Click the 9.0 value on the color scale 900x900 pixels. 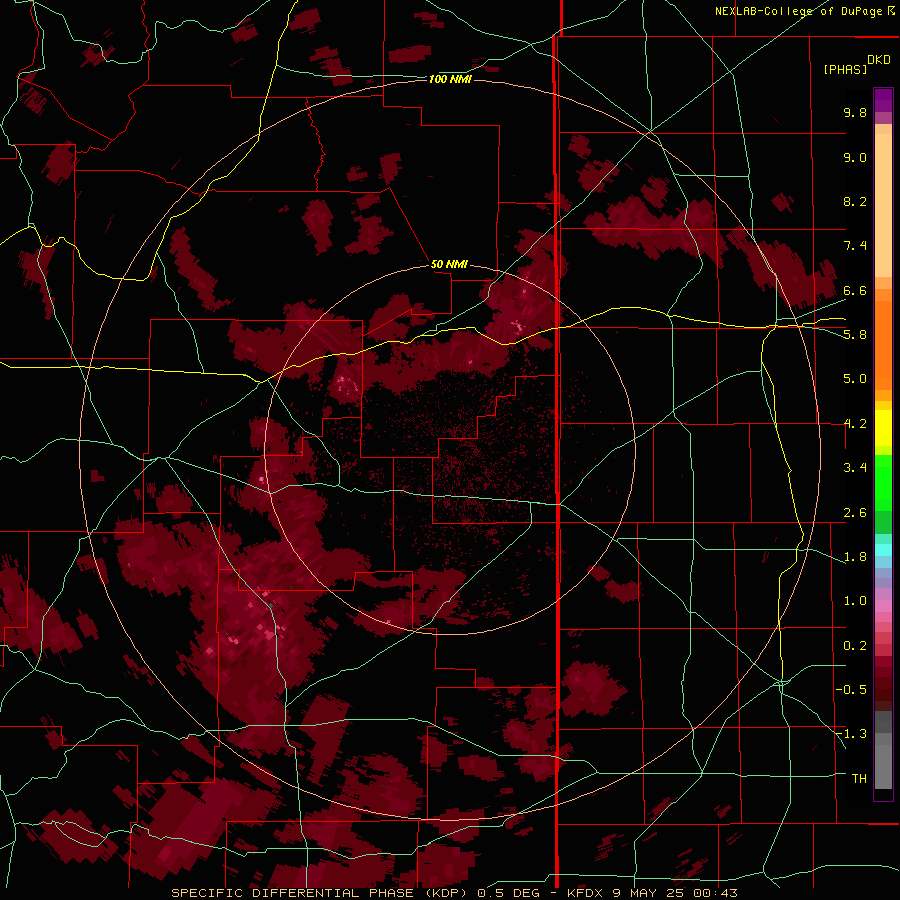click(855, 157)
